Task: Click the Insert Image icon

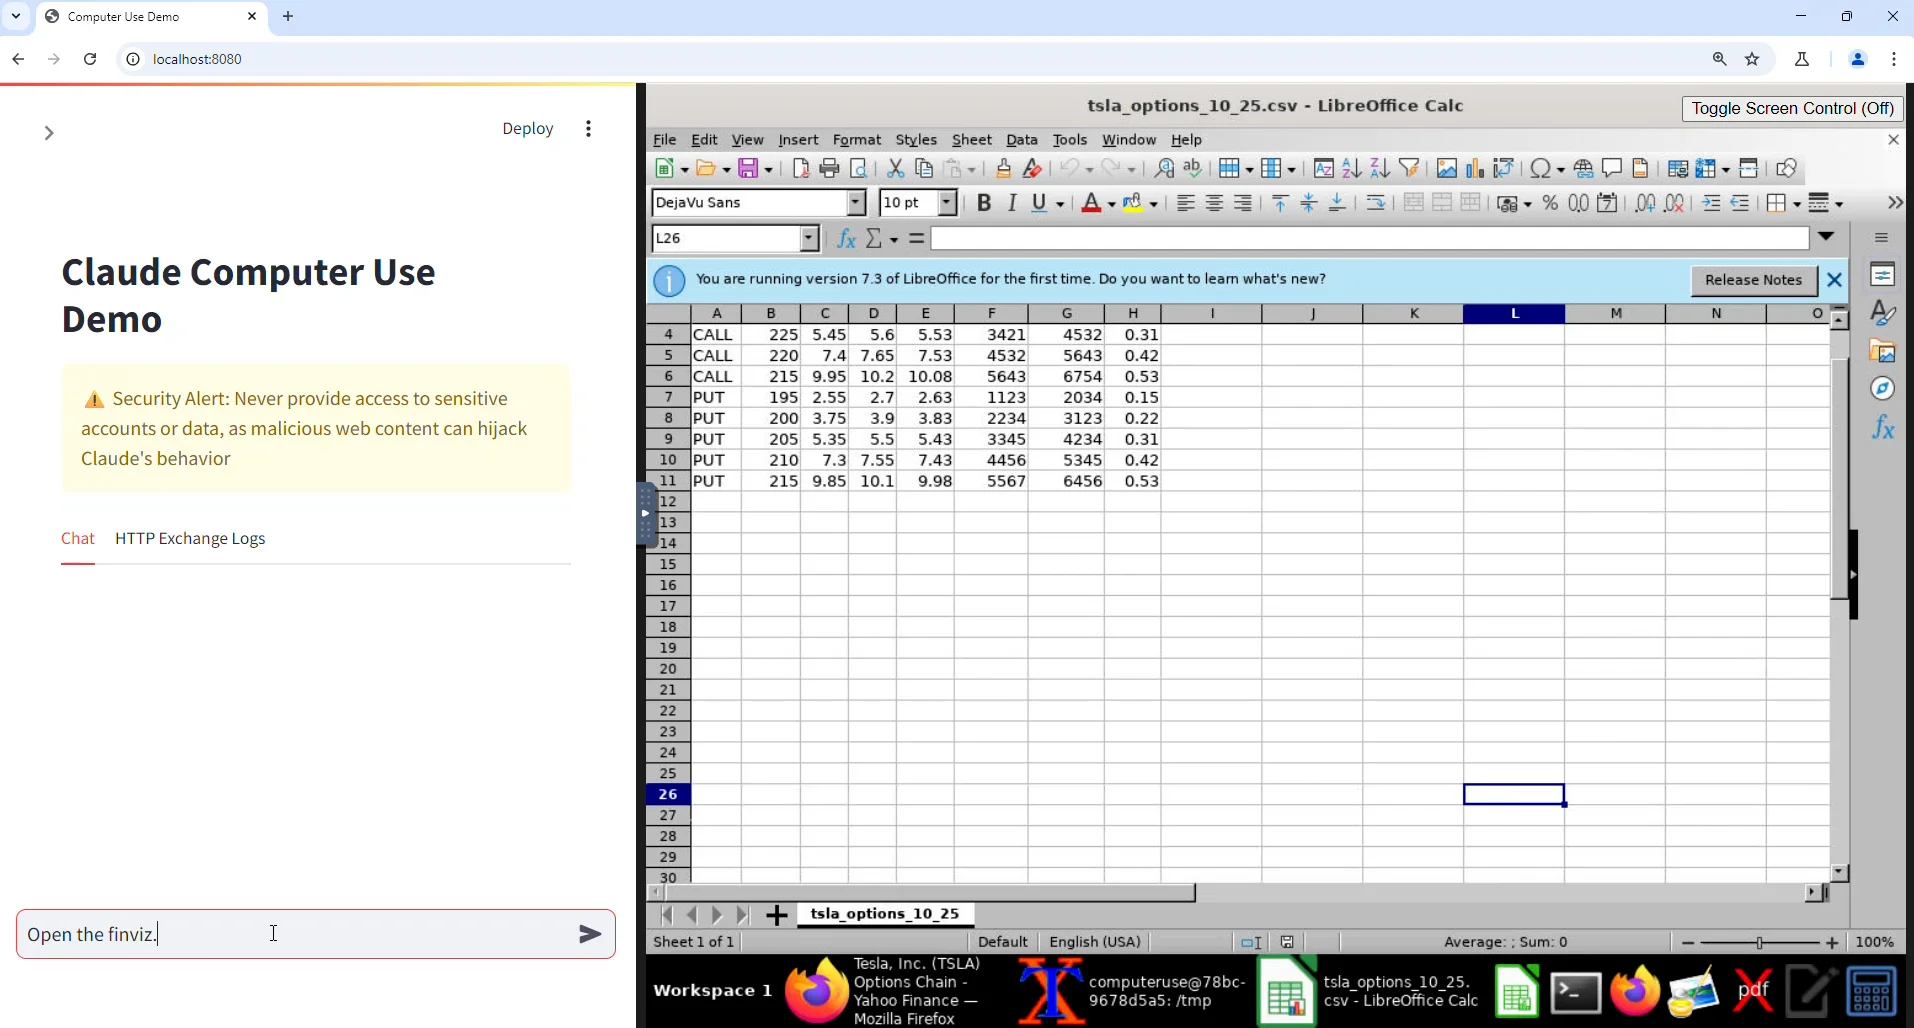Action: pos(1446,169)
